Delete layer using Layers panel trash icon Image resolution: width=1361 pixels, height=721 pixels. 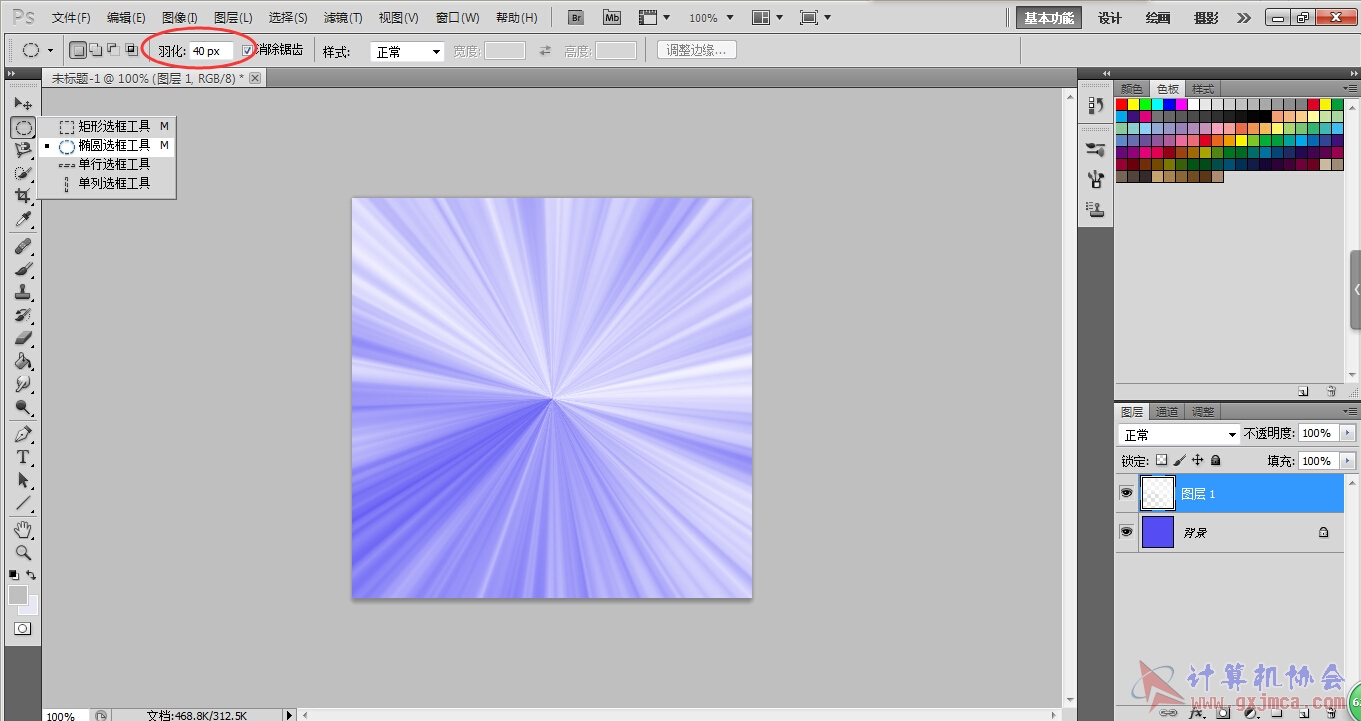1331,713
